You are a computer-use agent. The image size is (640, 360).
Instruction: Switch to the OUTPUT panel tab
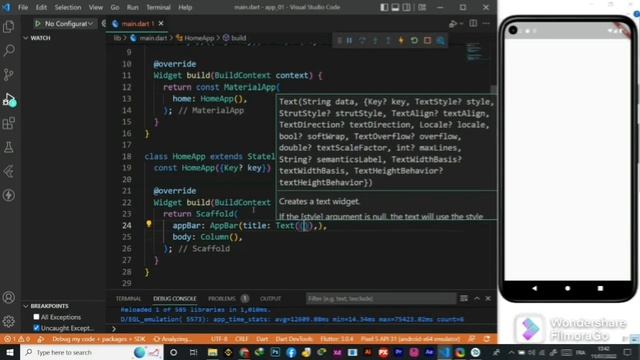[270, 299]
